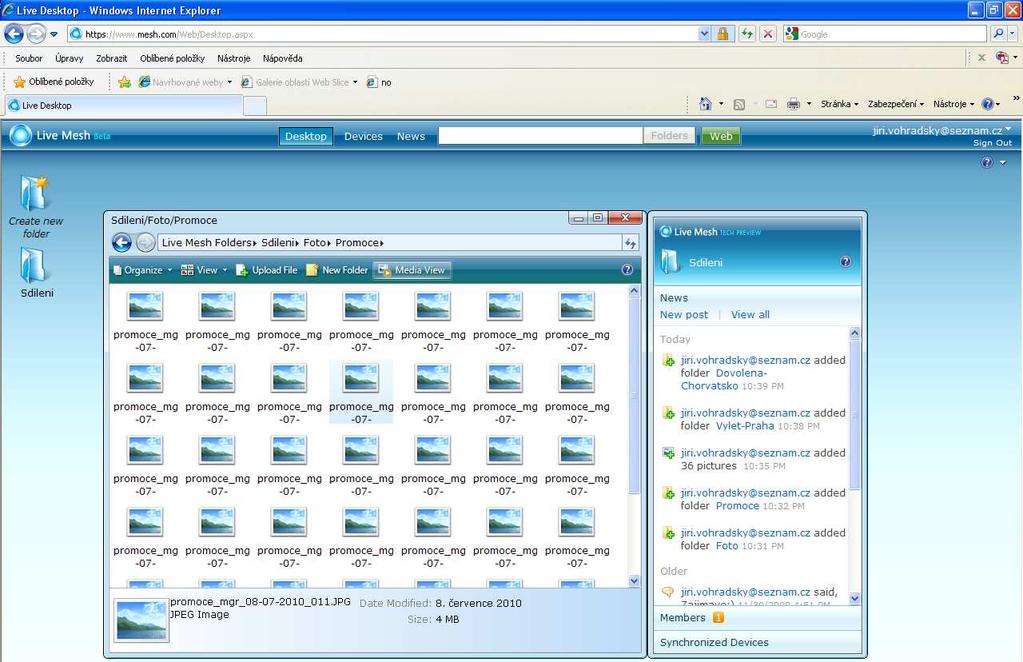
Task: Open the Úpravy menu
Action: click(x=69, y=58)
